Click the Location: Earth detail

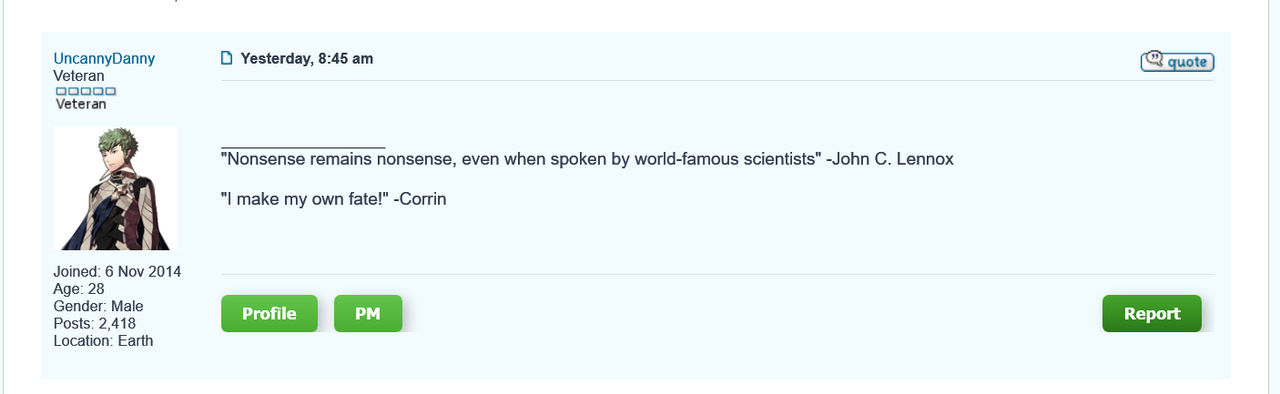coord(103,340)
